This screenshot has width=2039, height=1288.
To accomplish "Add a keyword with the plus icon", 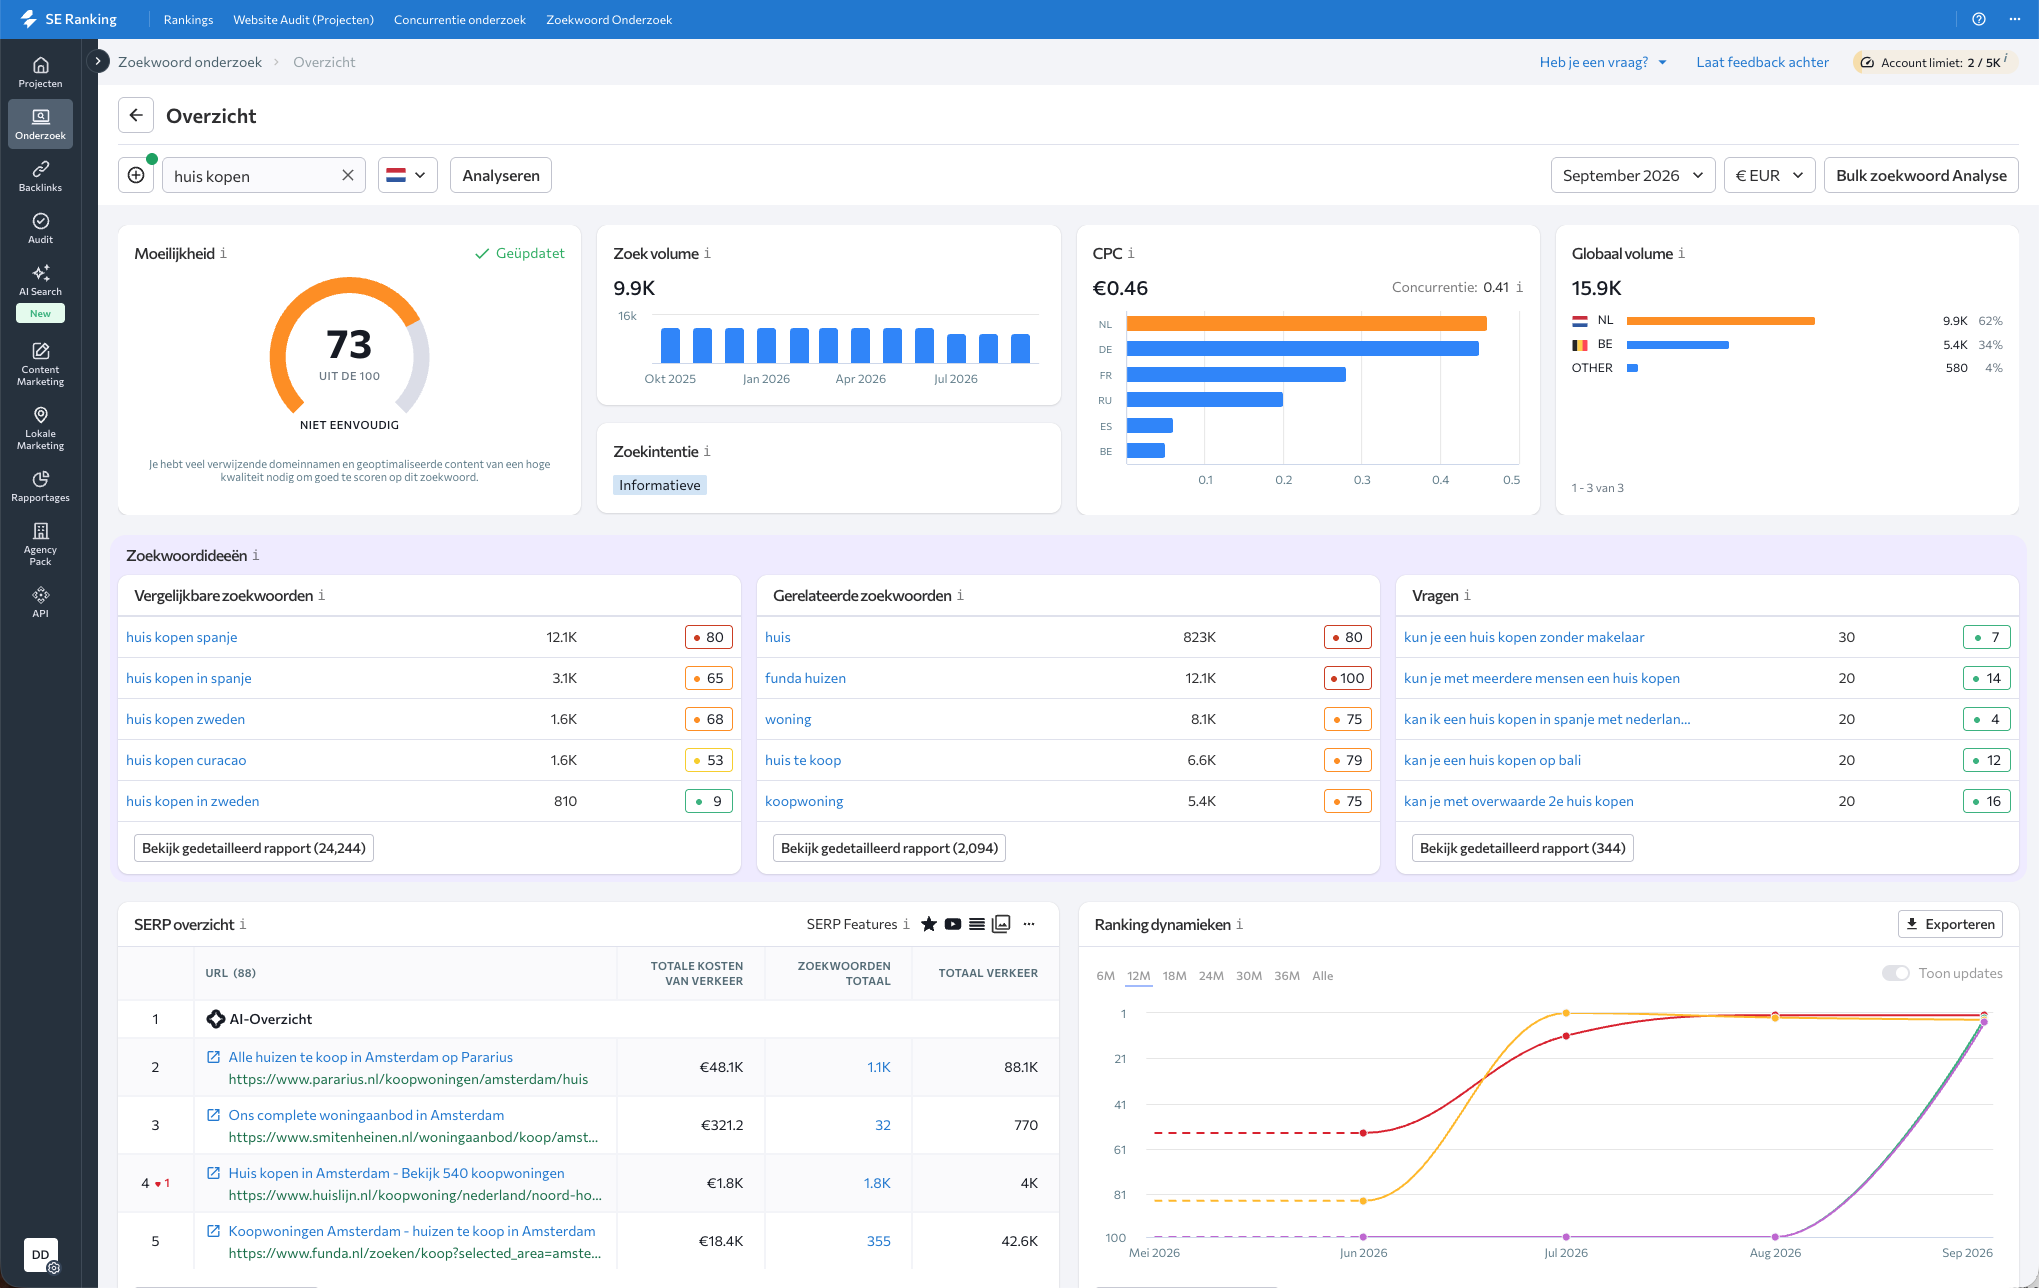I will click(x=136, y=175).
